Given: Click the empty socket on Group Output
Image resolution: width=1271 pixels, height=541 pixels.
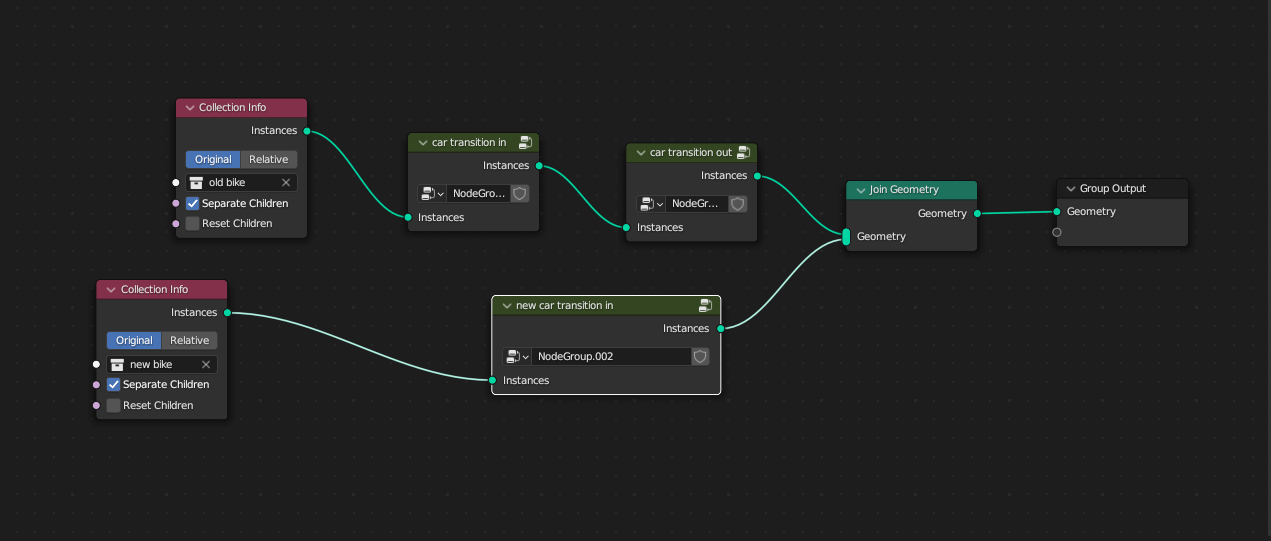Looking at the screenshot, I should pos(1057,232).
